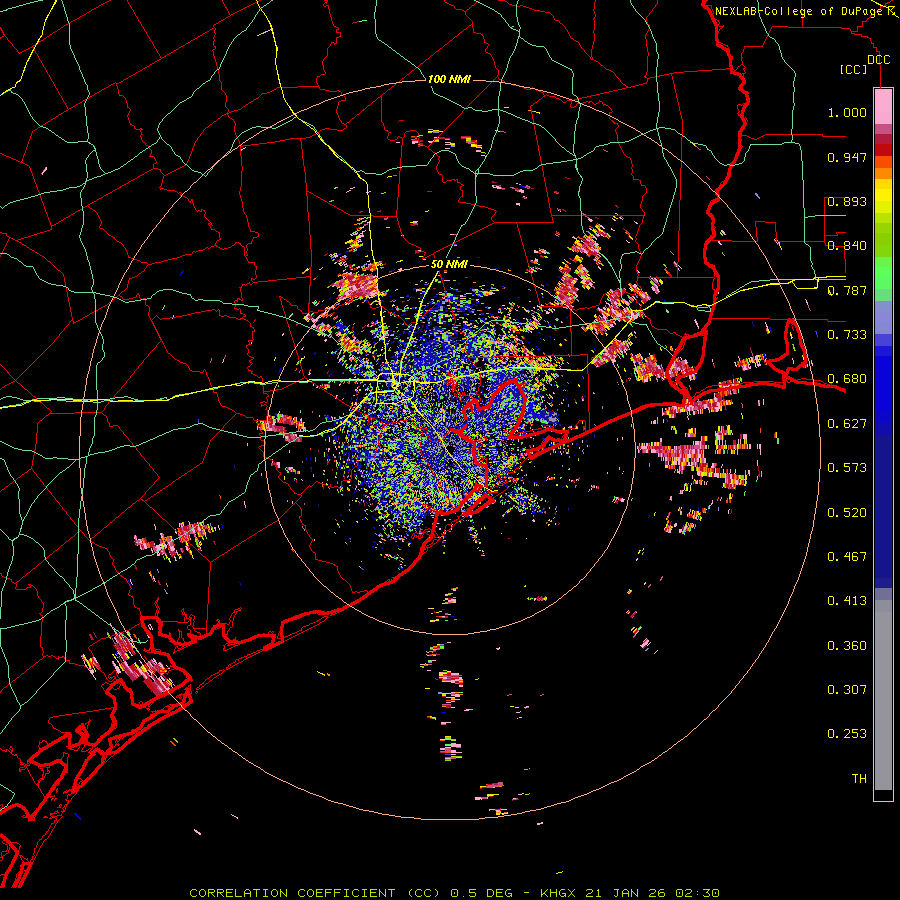Pick the red color bar segment beside 0.947
Image resolution: width=900 pixels, height=900 pixels.
[x=883, y=150]
